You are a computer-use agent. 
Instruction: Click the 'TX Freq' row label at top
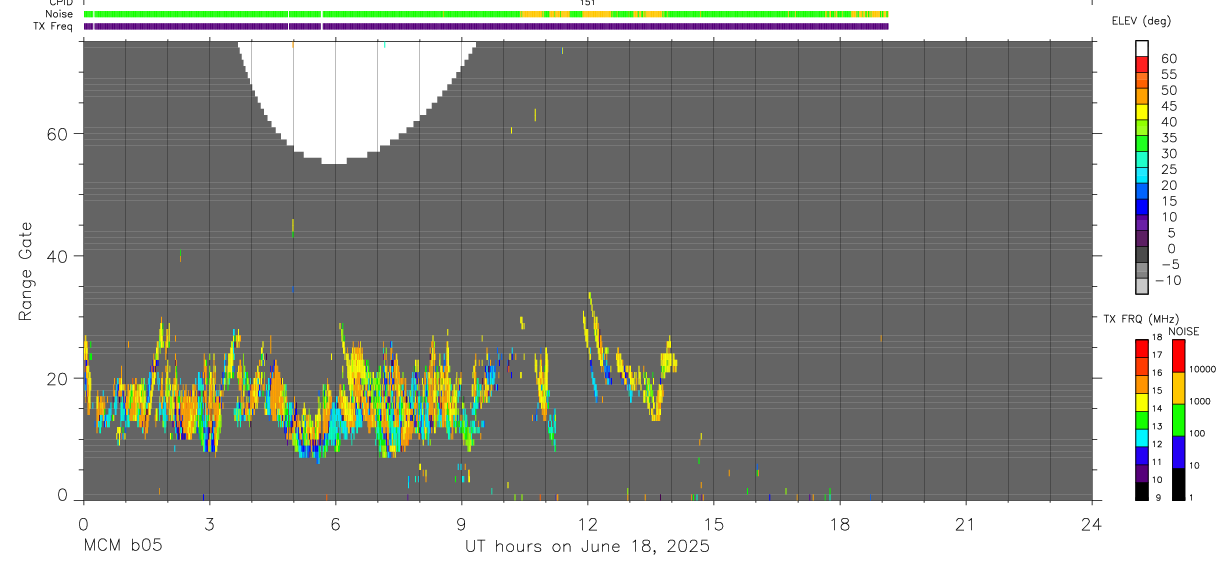click(x=53, y=26)
